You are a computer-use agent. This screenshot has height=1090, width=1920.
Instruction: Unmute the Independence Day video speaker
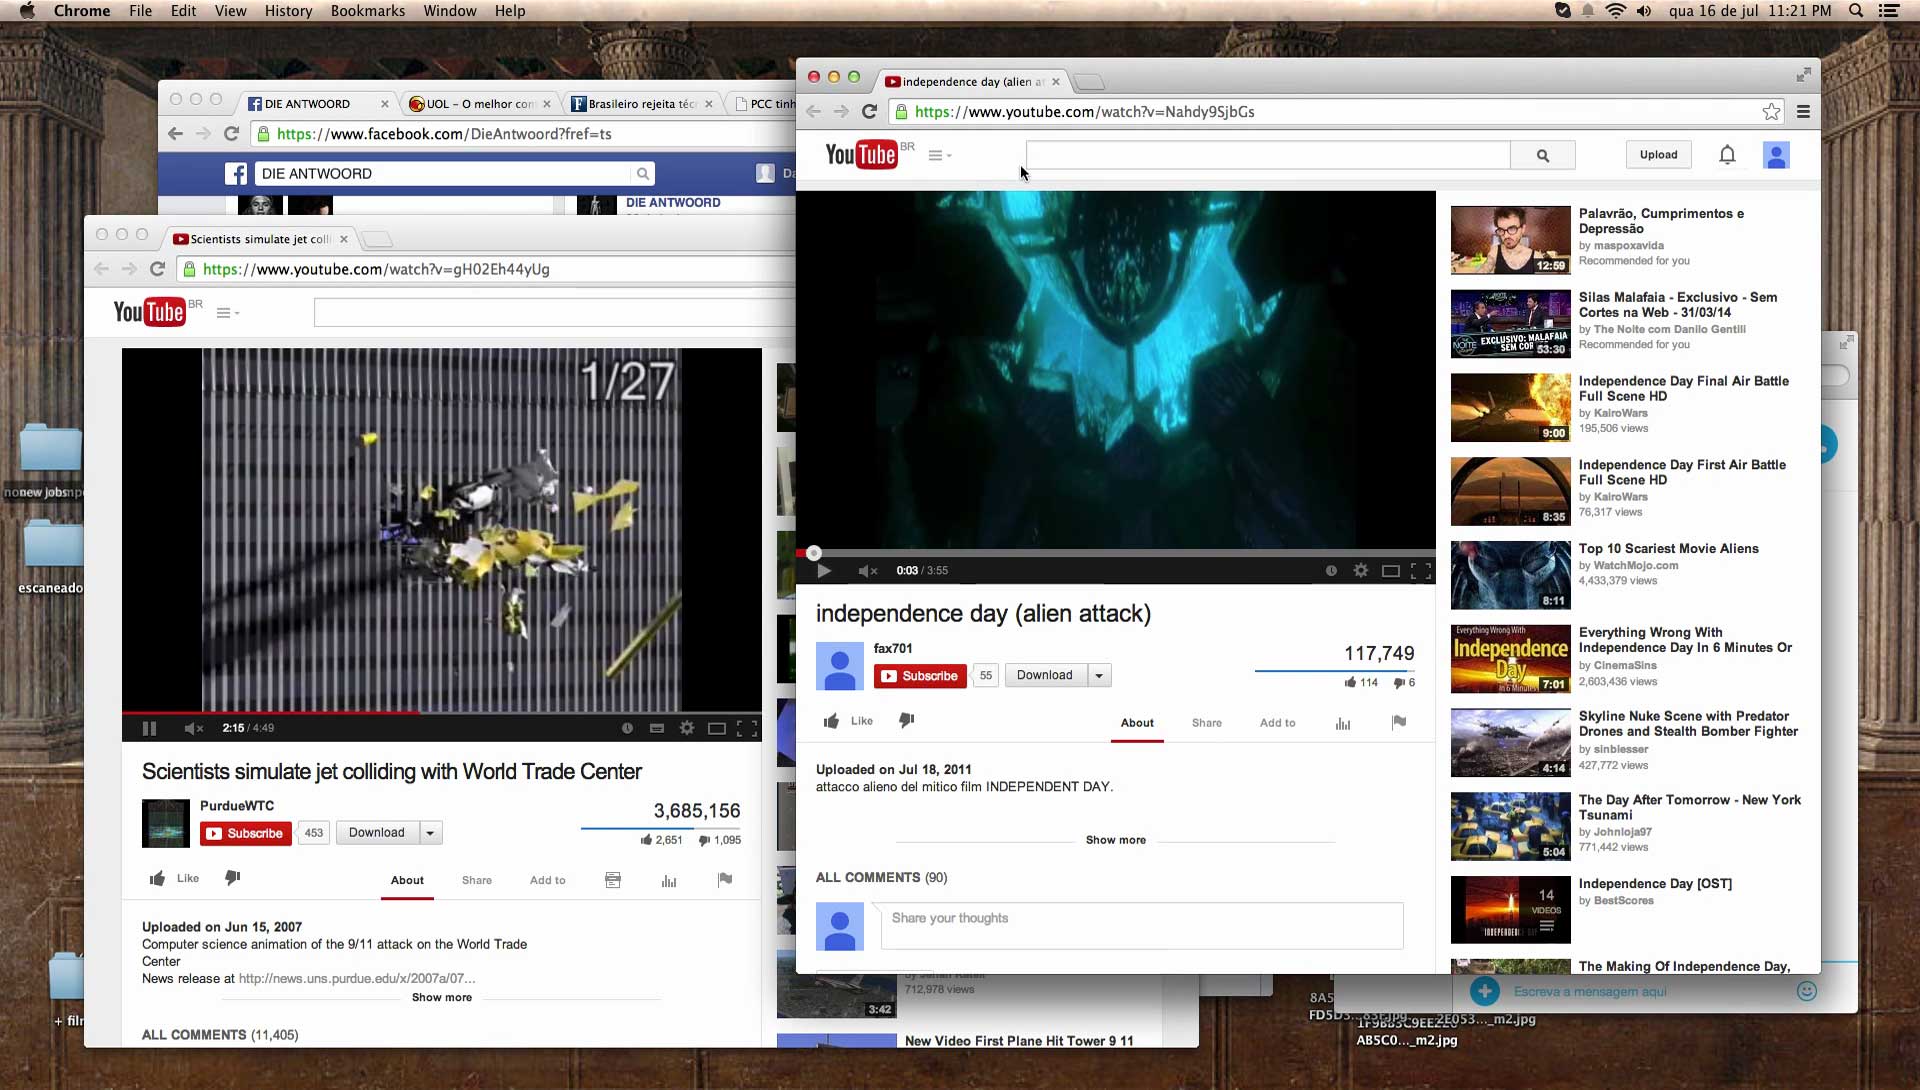click(x=866, y=571)
